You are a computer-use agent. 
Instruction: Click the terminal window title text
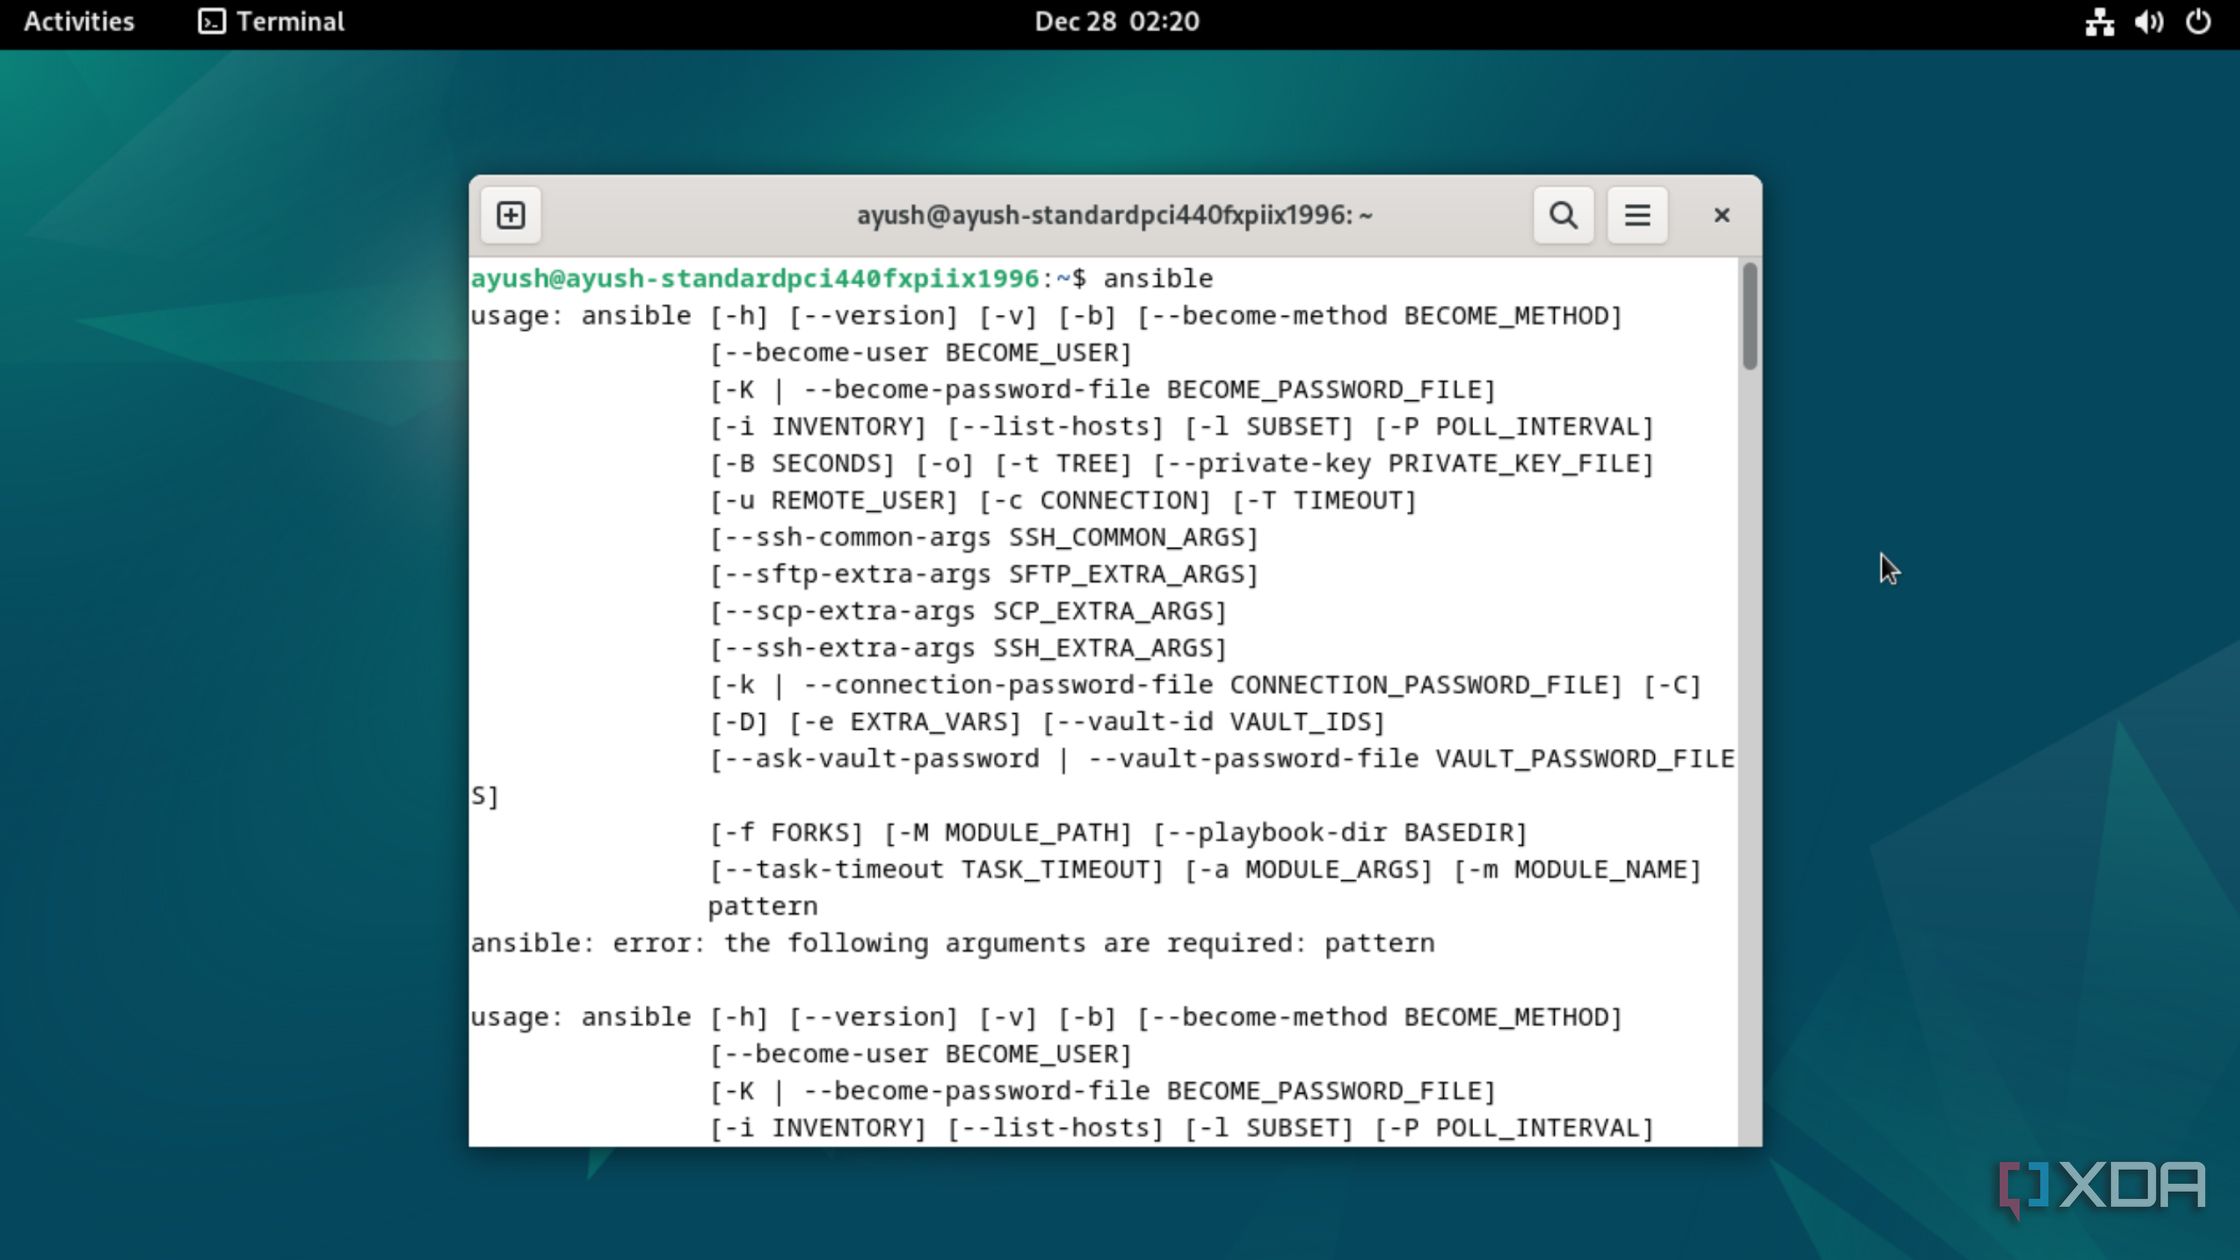(x=1114, y=215)
